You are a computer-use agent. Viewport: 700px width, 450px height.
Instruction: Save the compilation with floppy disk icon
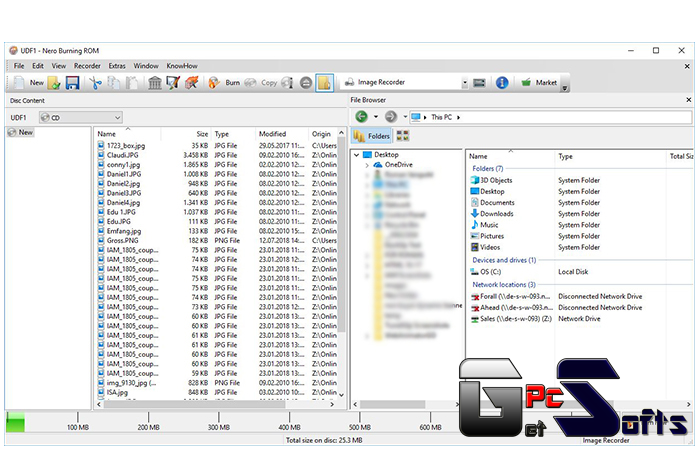pos(72,83)
